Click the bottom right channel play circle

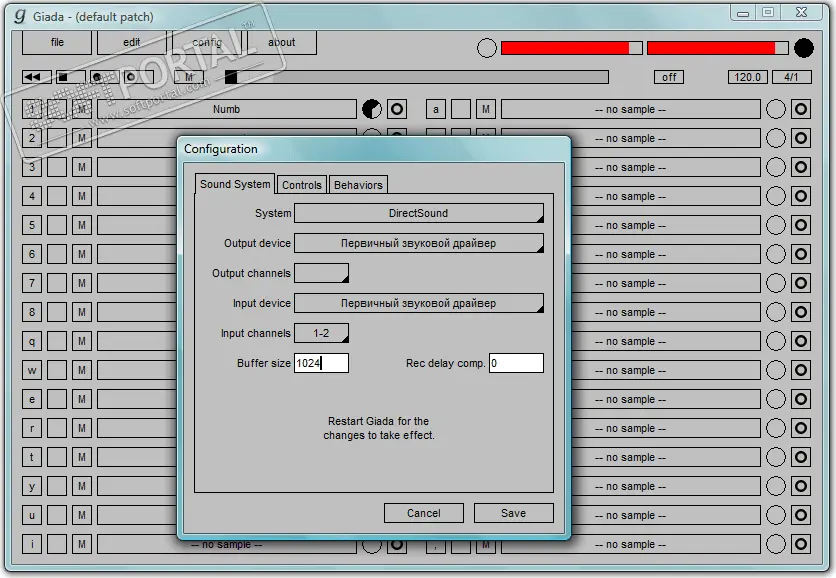[800, 544]
